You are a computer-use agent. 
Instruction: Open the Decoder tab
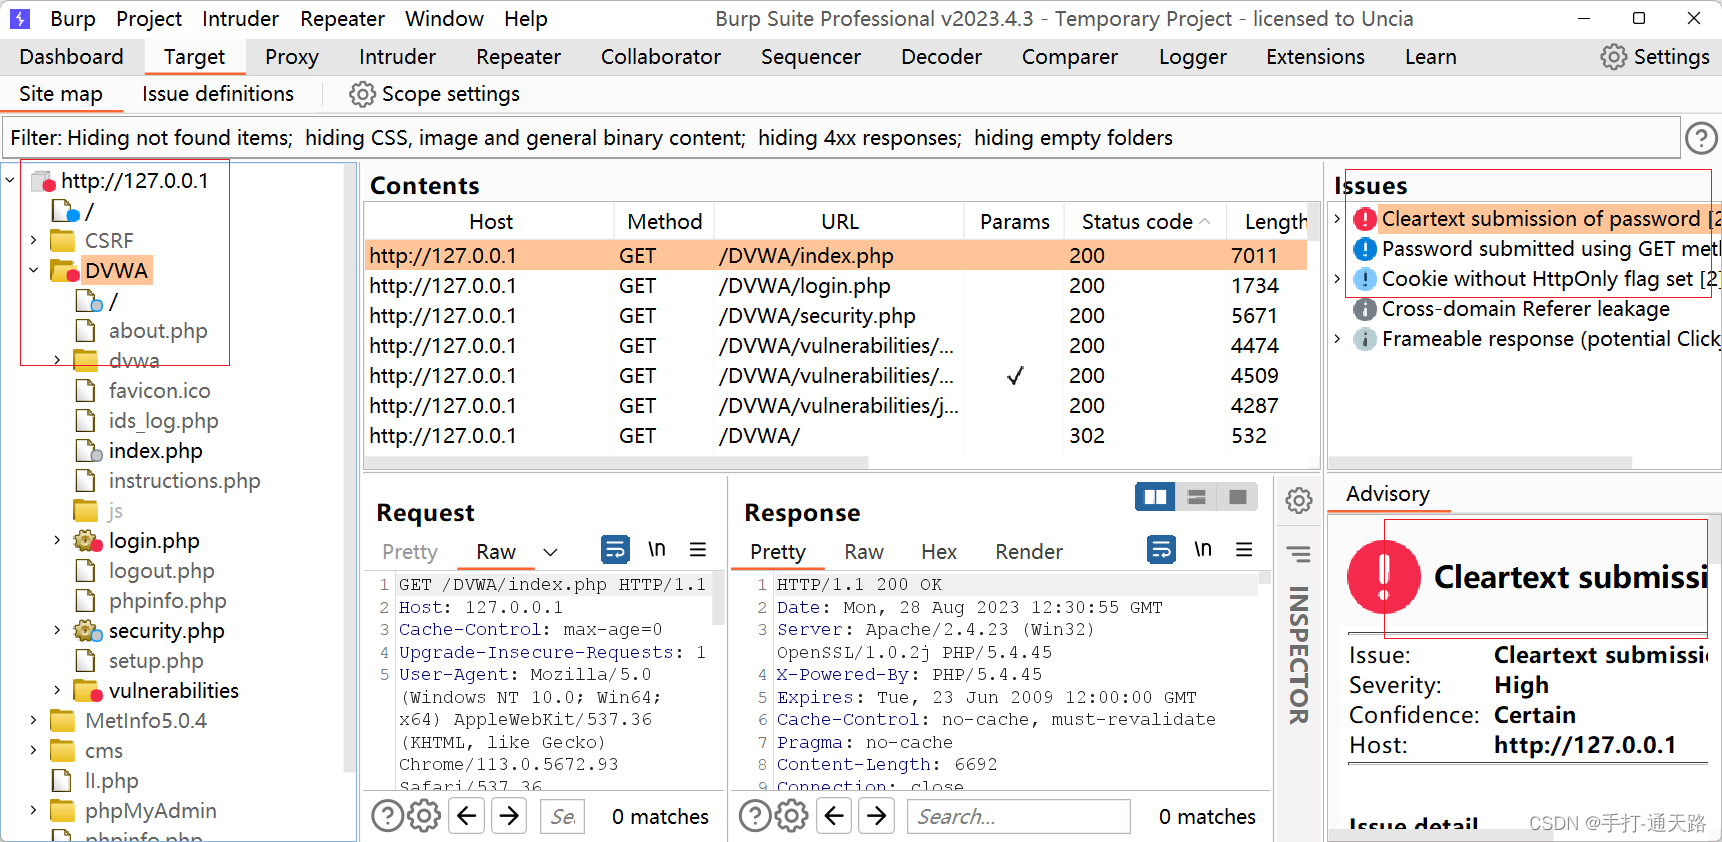941,57
